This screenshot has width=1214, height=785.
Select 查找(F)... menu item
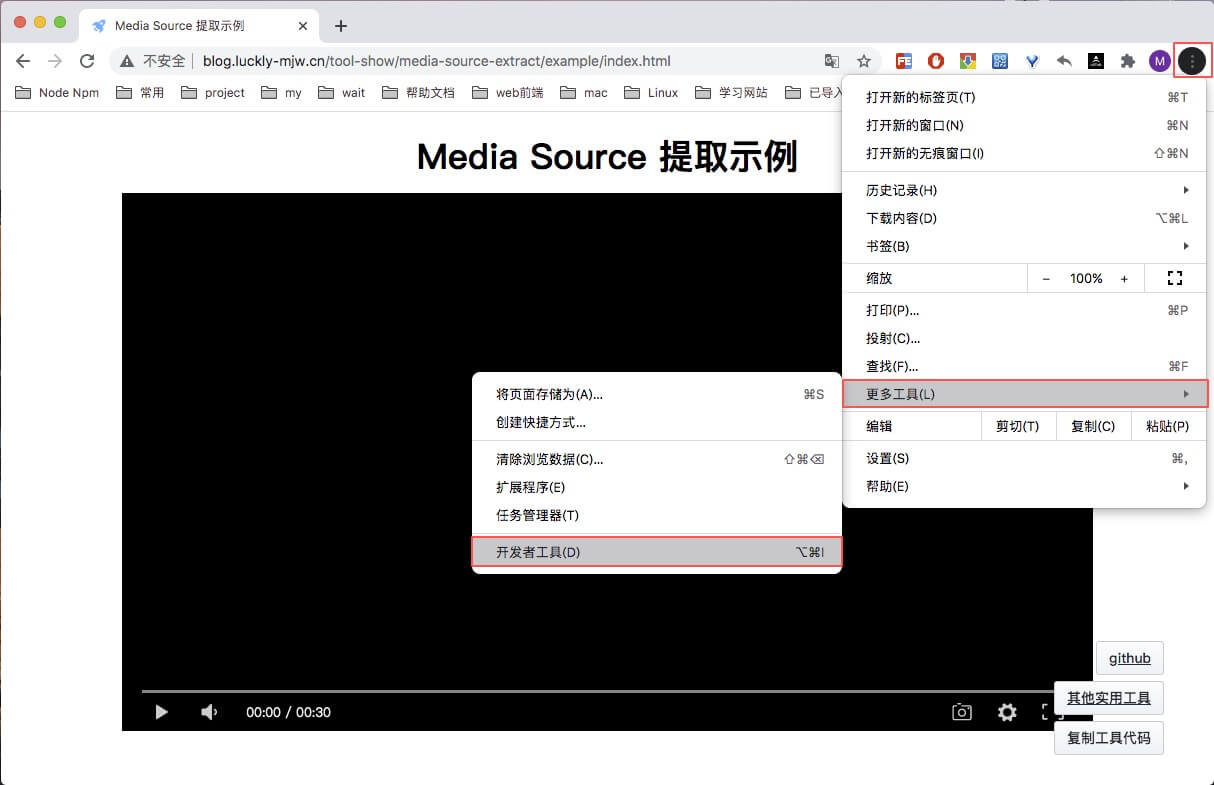pos(1024,366)
